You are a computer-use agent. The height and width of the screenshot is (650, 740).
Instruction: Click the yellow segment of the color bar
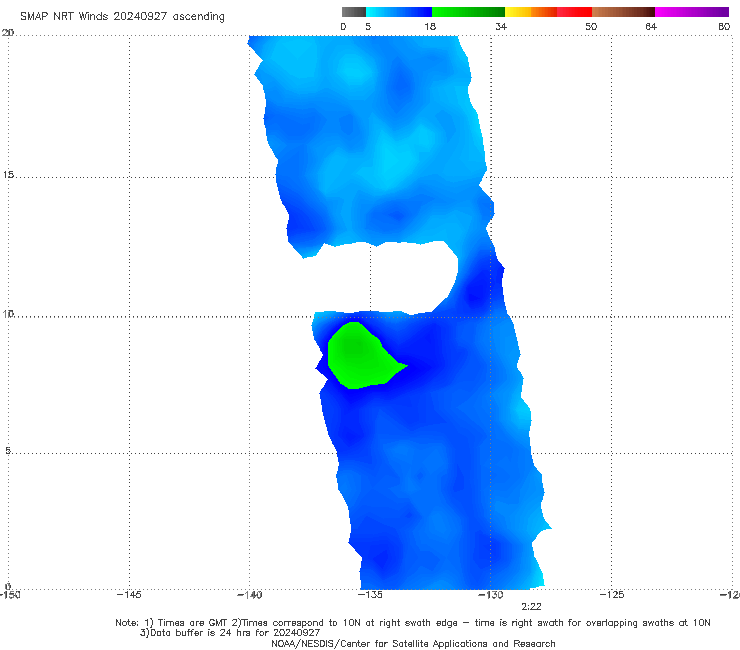(x=518, y=12)
